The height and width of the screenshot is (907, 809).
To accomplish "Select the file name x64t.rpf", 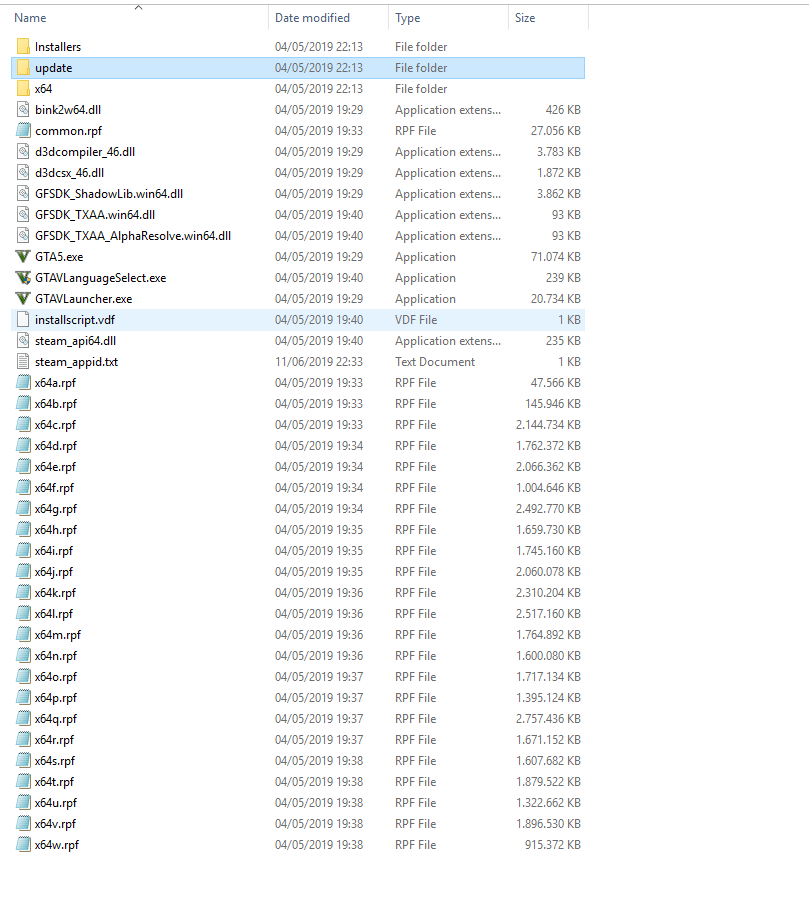I will 54,781.
